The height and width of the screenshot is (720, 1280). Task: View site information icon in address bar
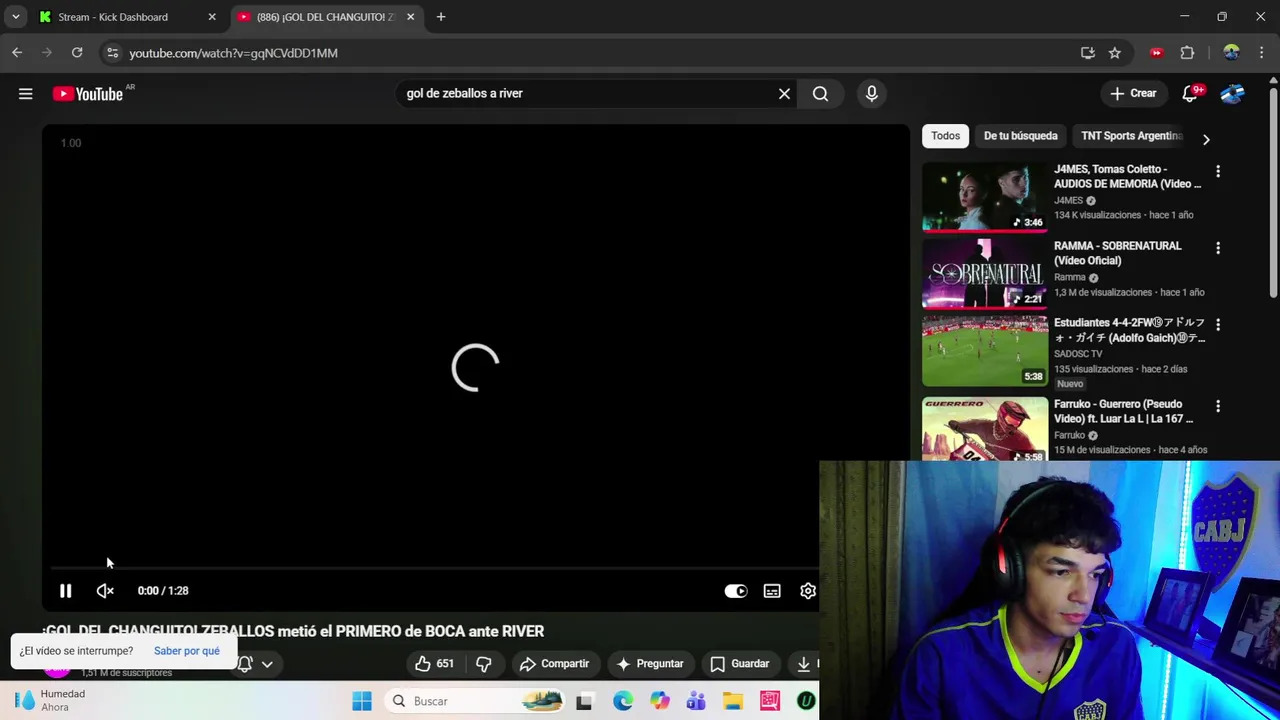[112, 53]
